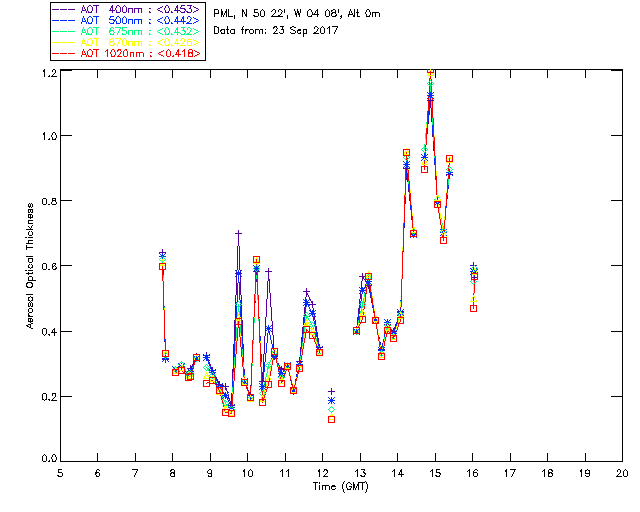Click x-axis tick label 14

398,473
